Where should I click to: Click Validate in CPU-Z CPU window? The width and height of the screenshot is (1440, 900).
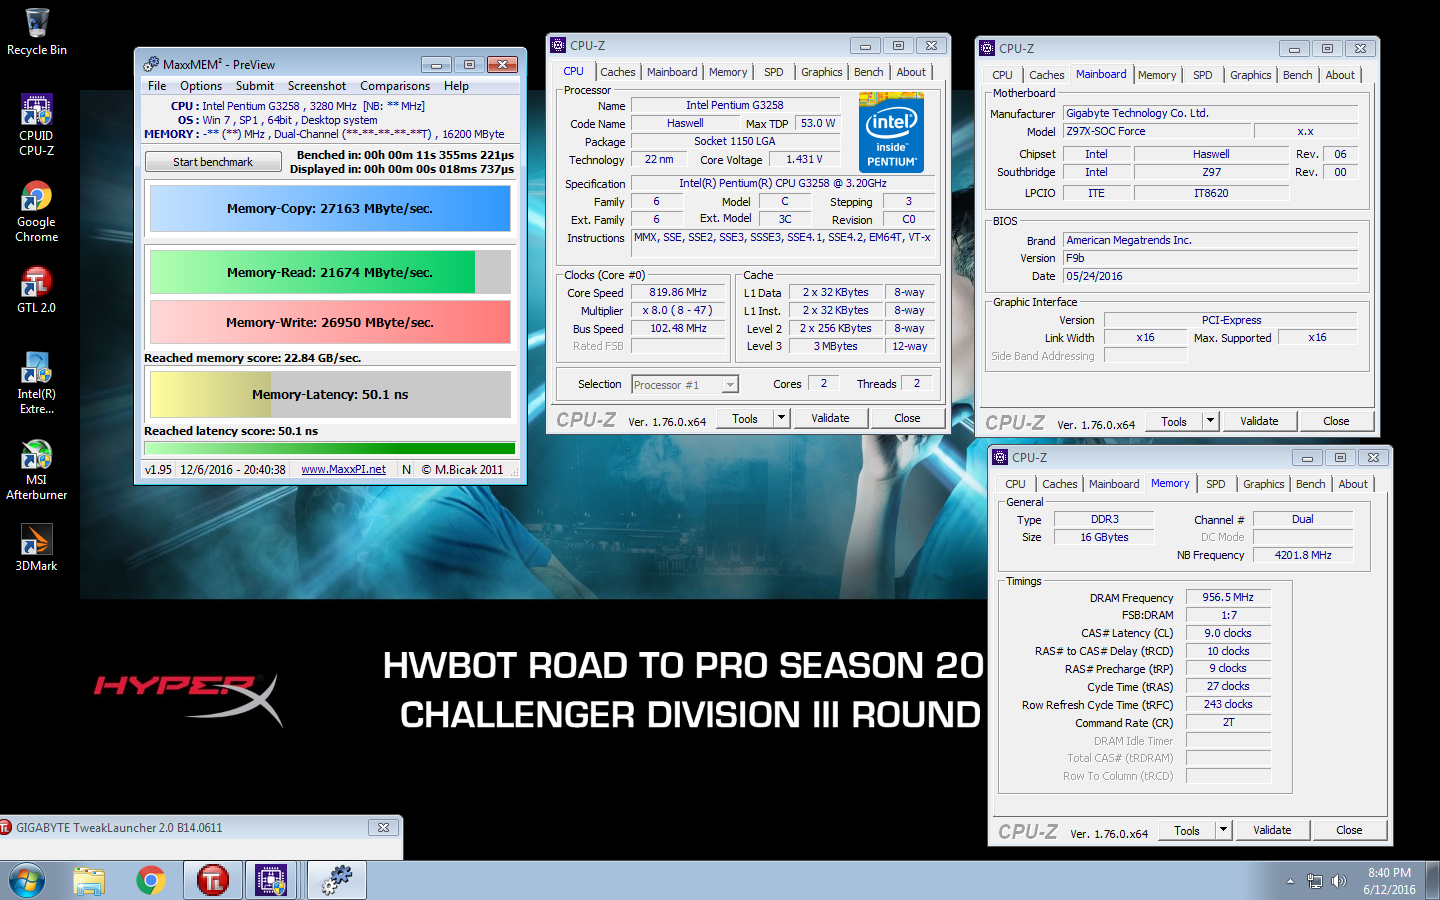pyautogui.click(x=830, y=418)
